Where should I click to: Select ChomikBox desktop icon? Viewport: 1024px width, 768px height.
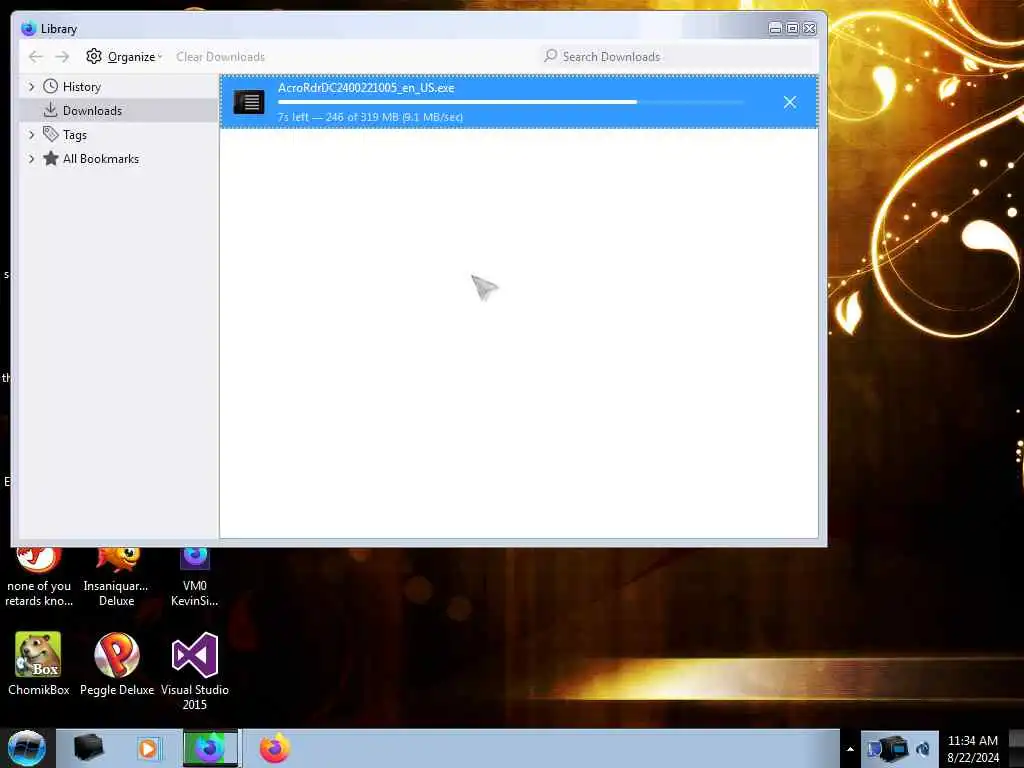(x=39, y=664)
